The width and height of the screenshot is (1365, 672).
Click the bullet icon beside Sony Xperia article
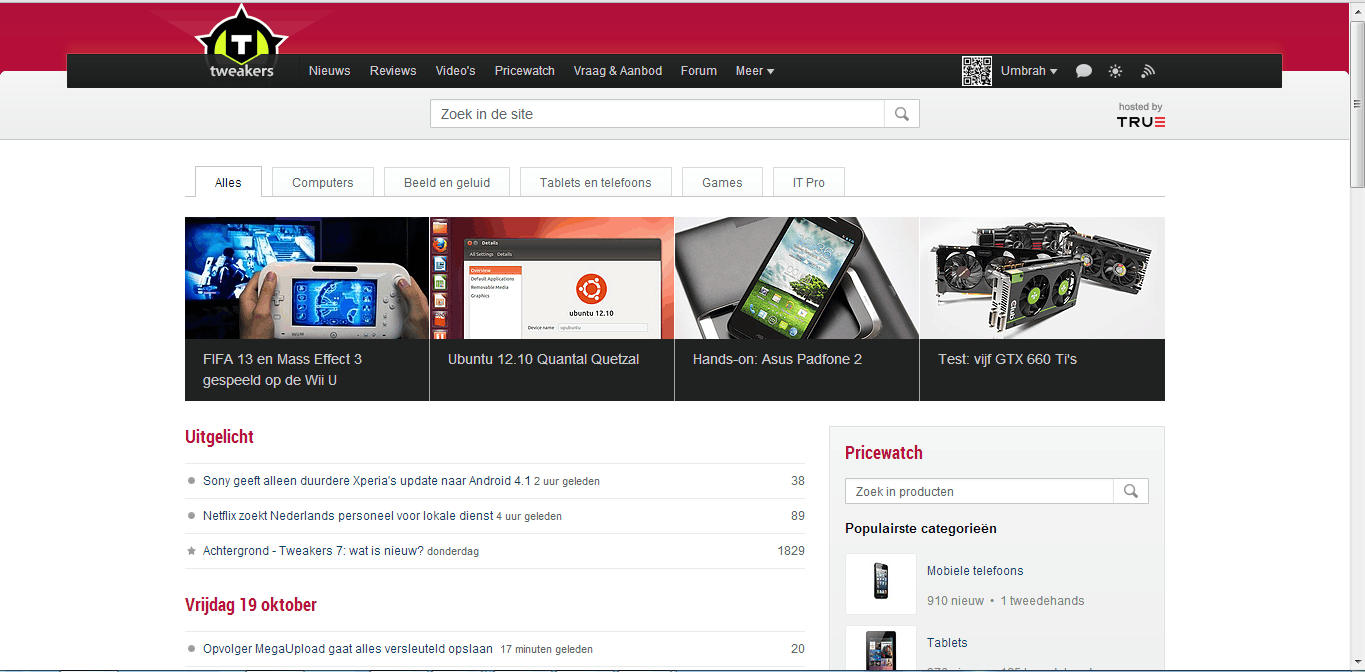[191, 481]
